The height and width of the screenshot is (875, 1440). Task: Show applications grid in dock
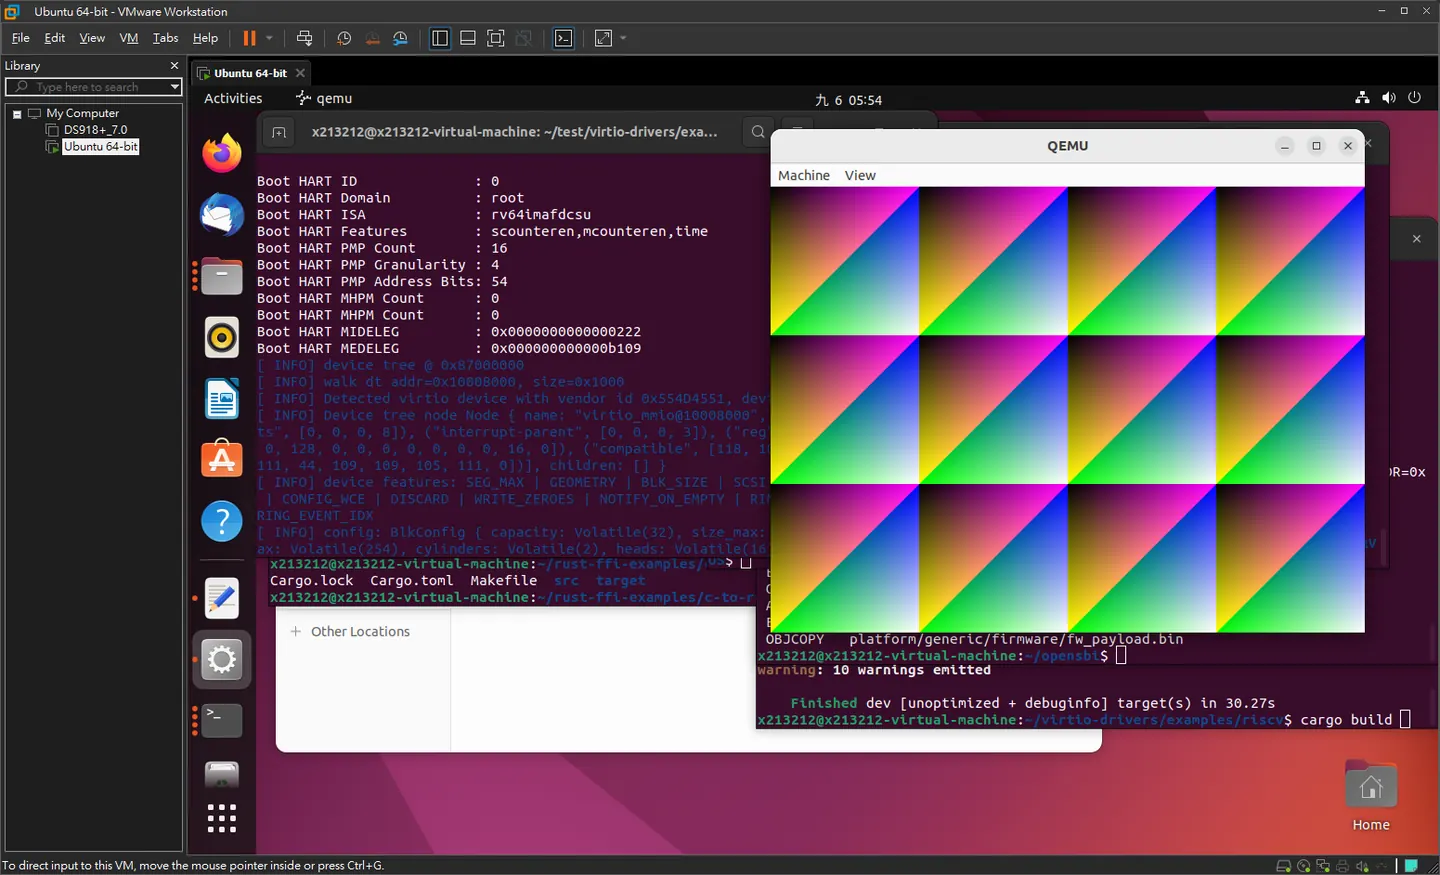tap(222, 818)
